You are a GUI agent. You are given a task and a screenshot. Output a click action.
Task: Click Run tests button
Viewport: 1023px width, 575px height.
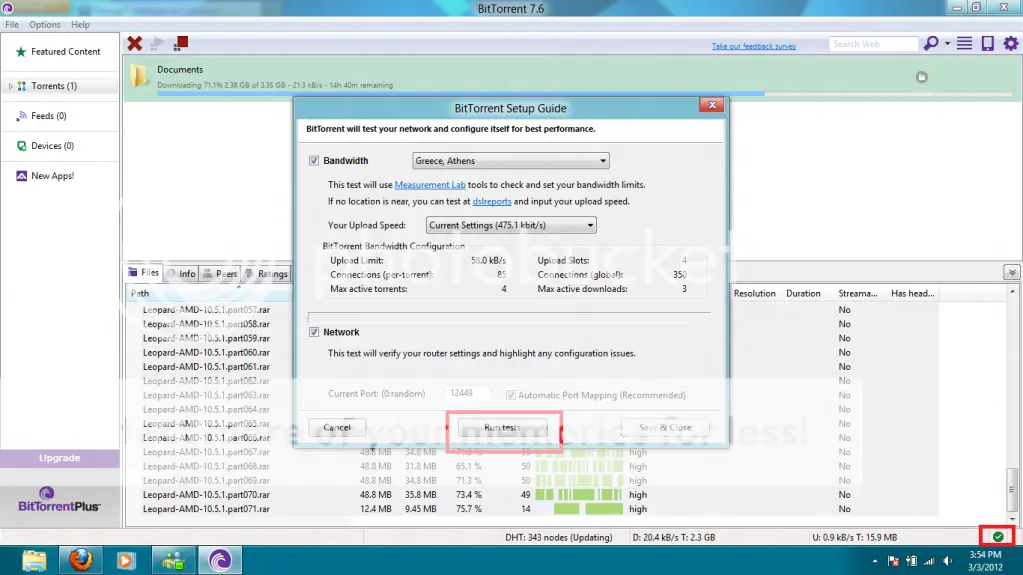tap(502, 427)
